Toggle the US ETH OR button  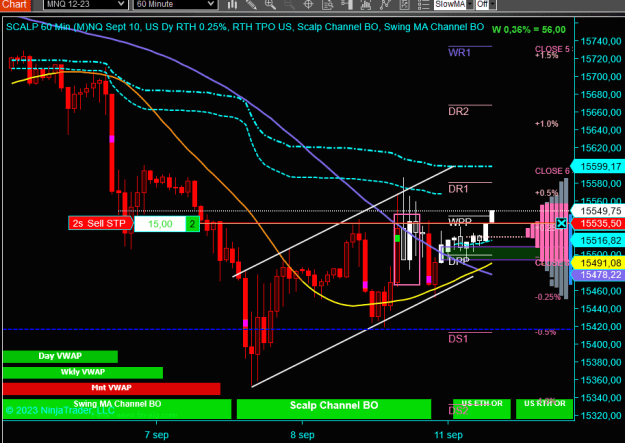[x=482, y=409]
